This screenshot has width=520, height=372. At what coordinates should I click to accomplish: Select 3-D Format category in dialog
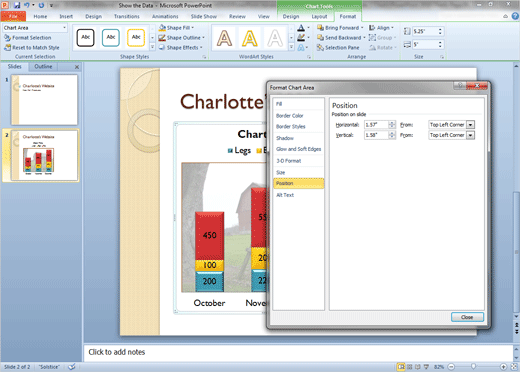tap(298, 161)
